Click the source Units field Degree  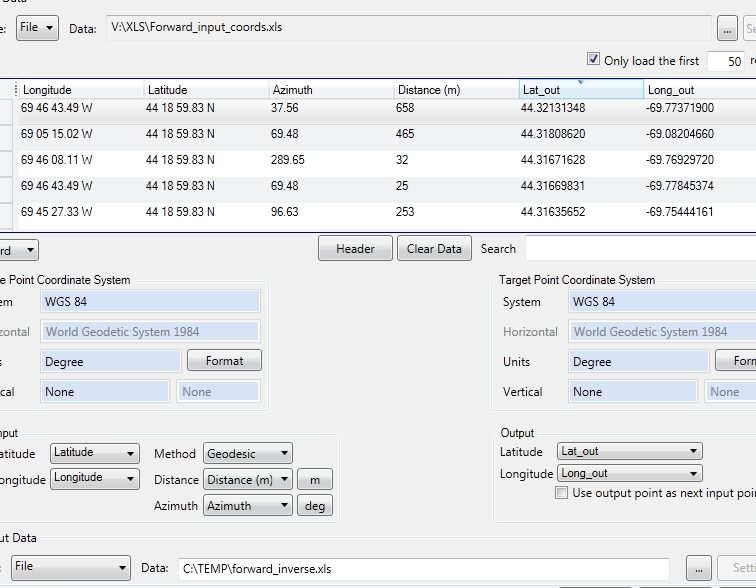111,361
